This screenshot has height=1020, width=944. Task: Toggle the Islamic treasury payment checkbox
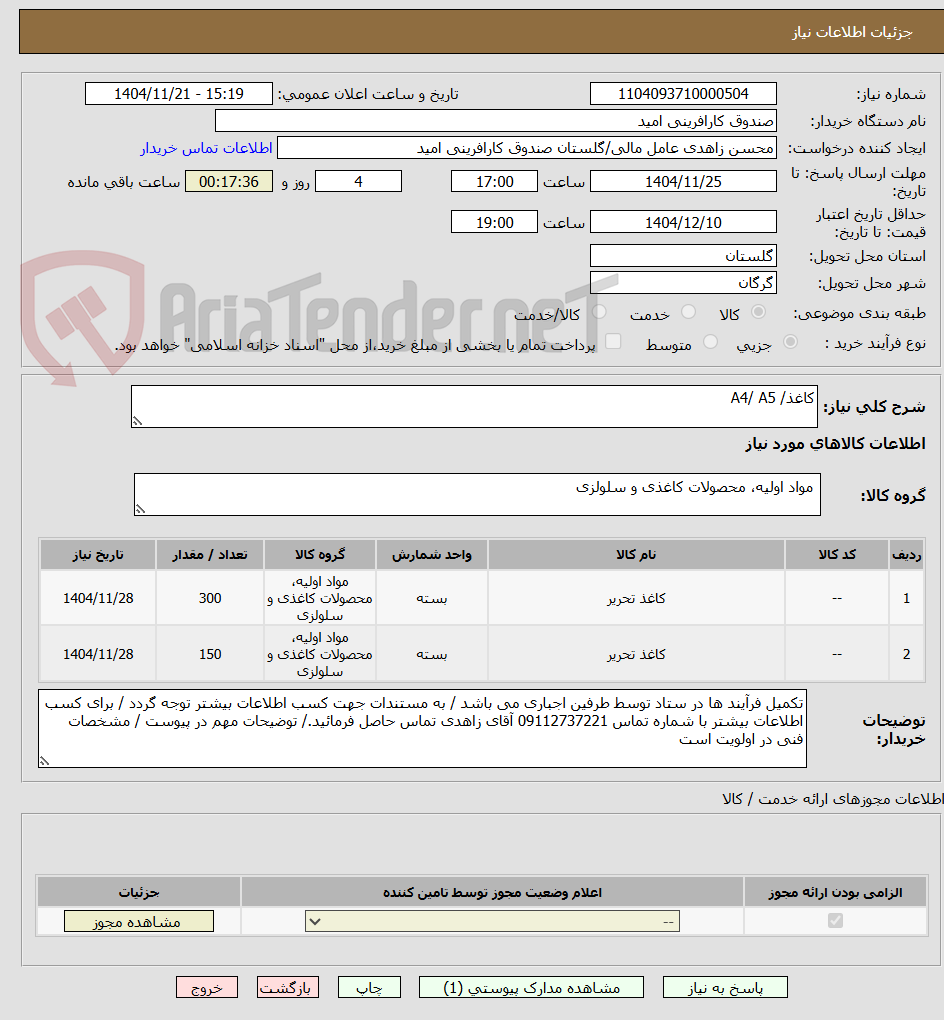pos(613,342)
